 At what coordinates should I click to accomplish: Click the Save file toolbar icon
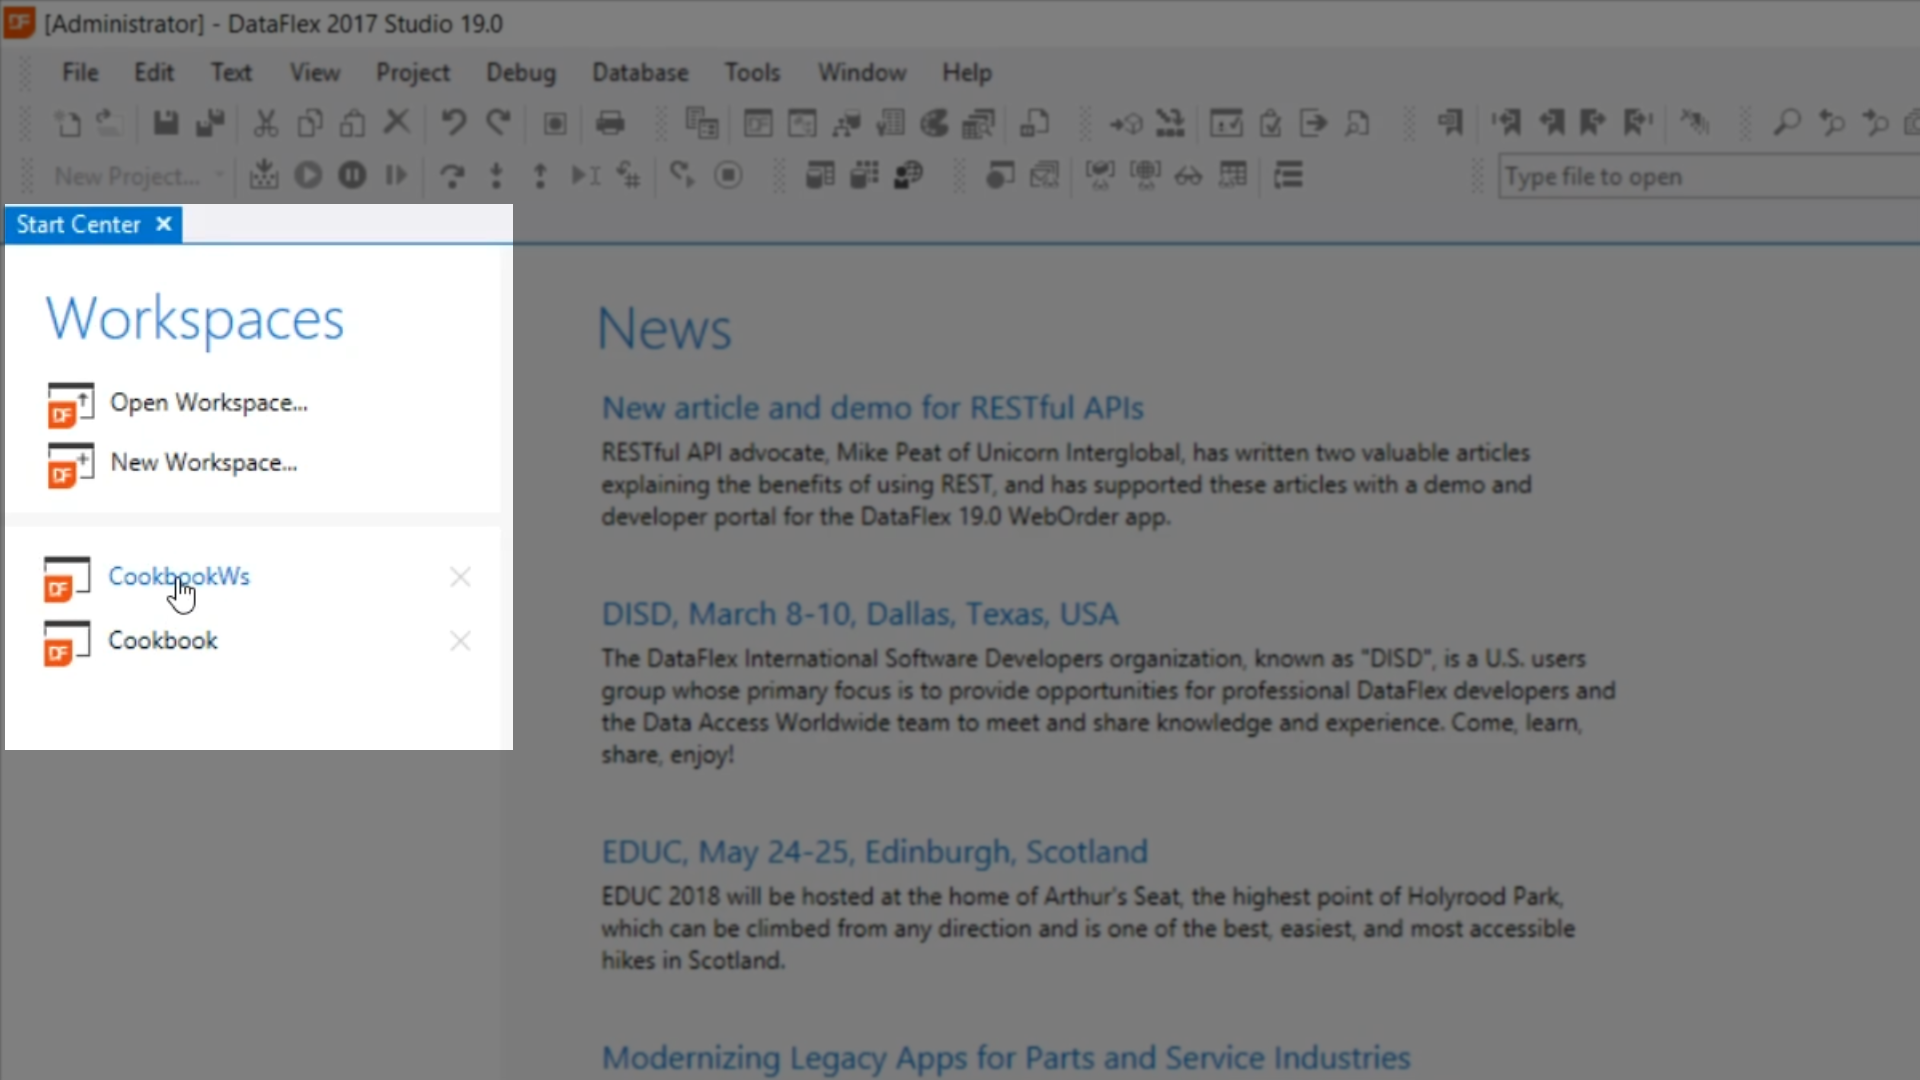(165, 123)
